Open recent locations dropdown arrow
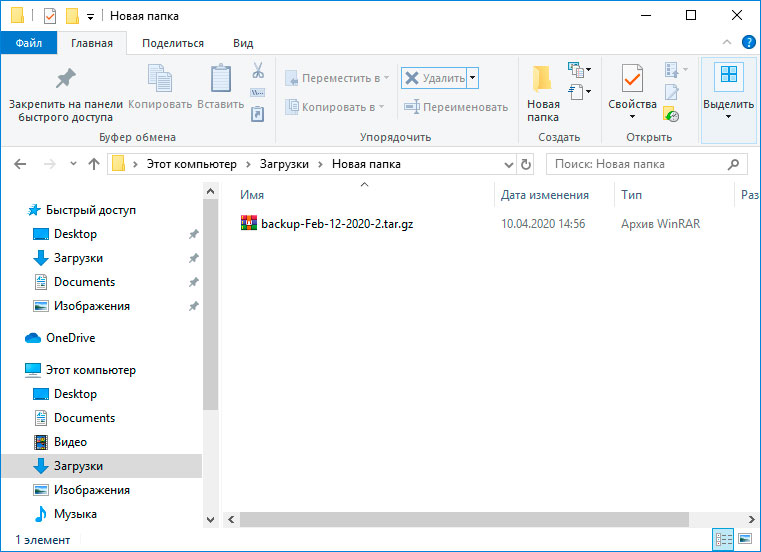The image size is (761, 552). (73, 164)
